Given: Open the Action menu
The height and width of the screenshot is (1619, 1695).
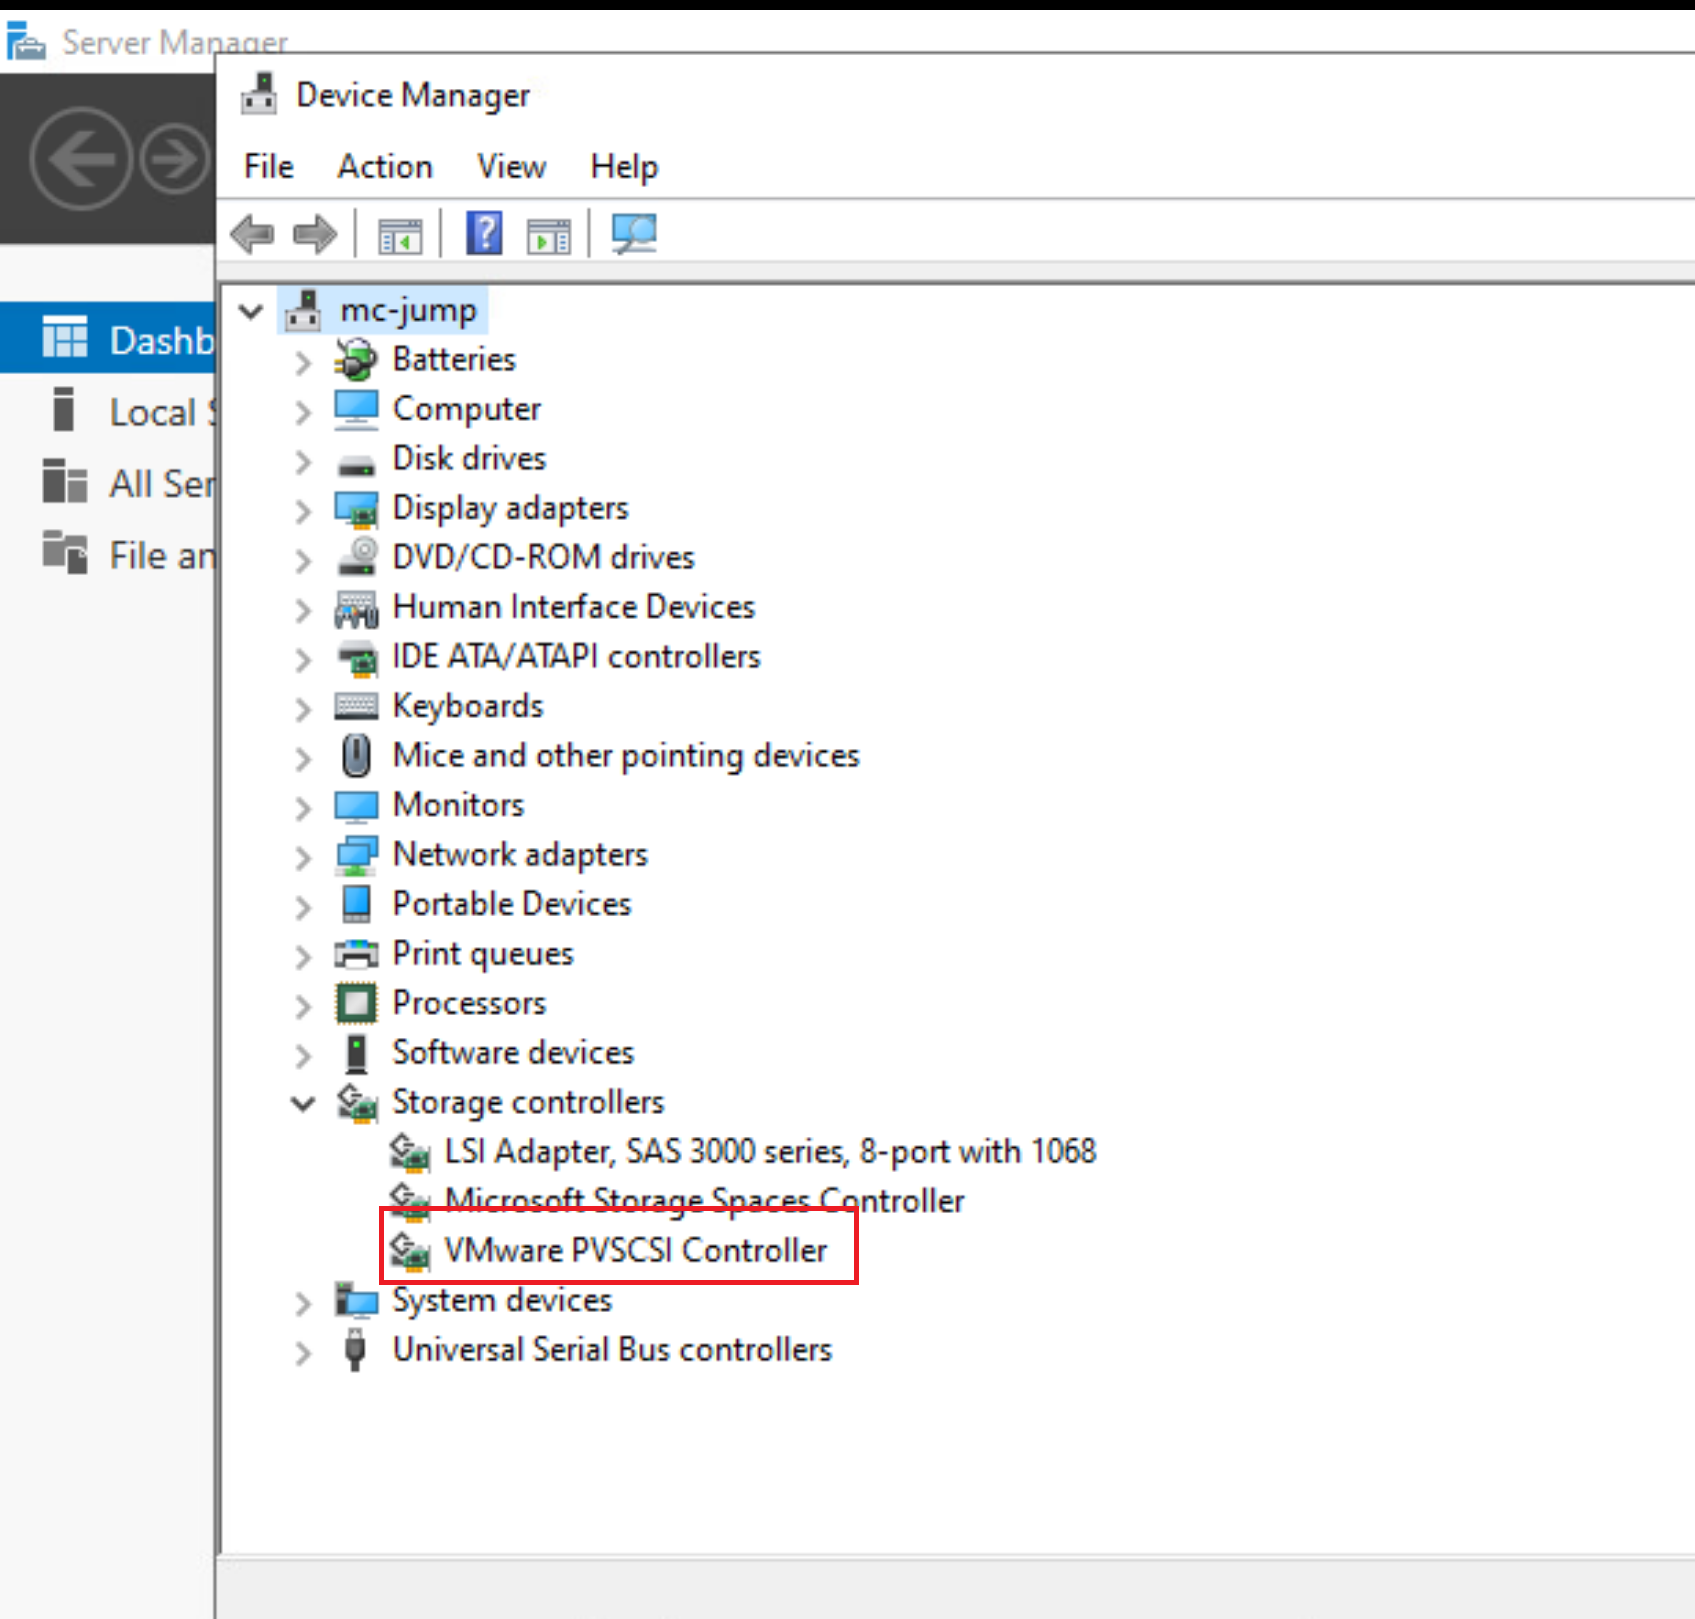Looking at the screenshot, I should [x=385, y=166].
